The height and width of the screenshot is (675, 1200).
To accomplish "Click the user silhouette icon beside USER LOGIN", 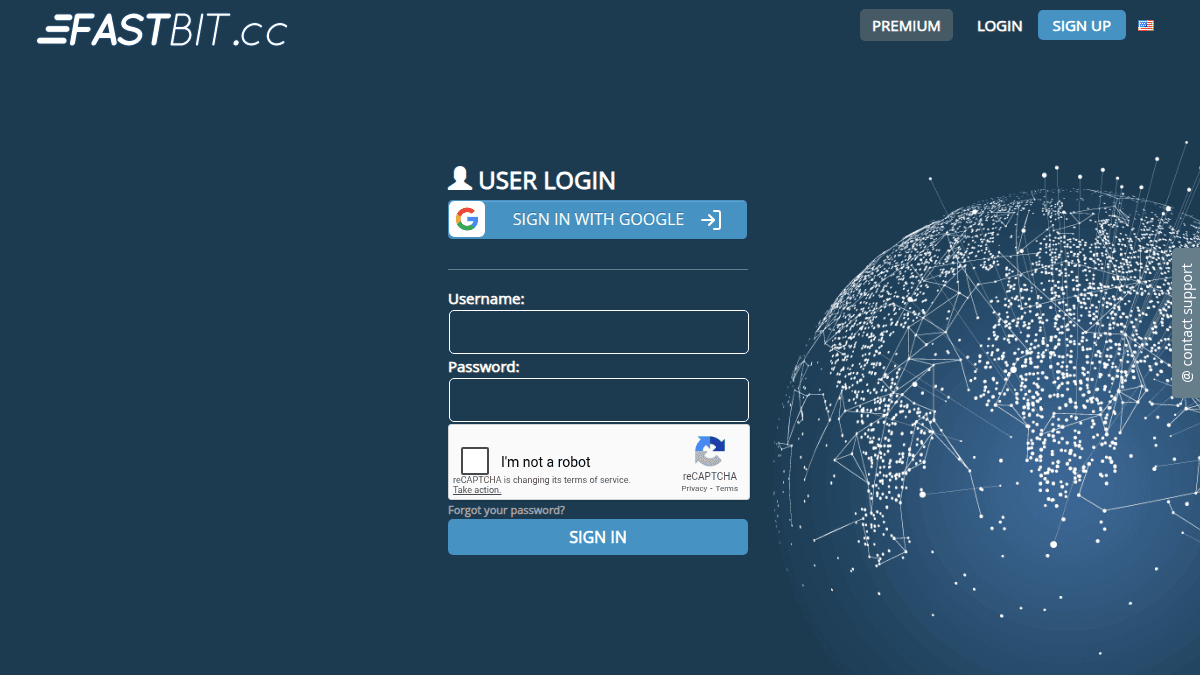I will pos(459,177).
